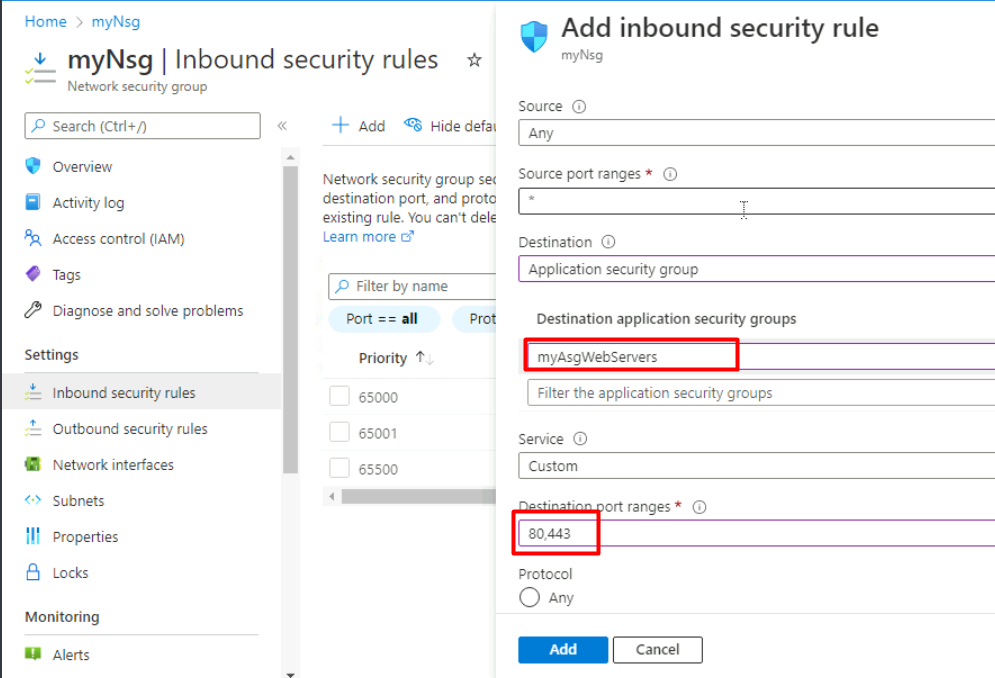Click the Activity log icon
995x678 pixels.
[x=33, y=202]
